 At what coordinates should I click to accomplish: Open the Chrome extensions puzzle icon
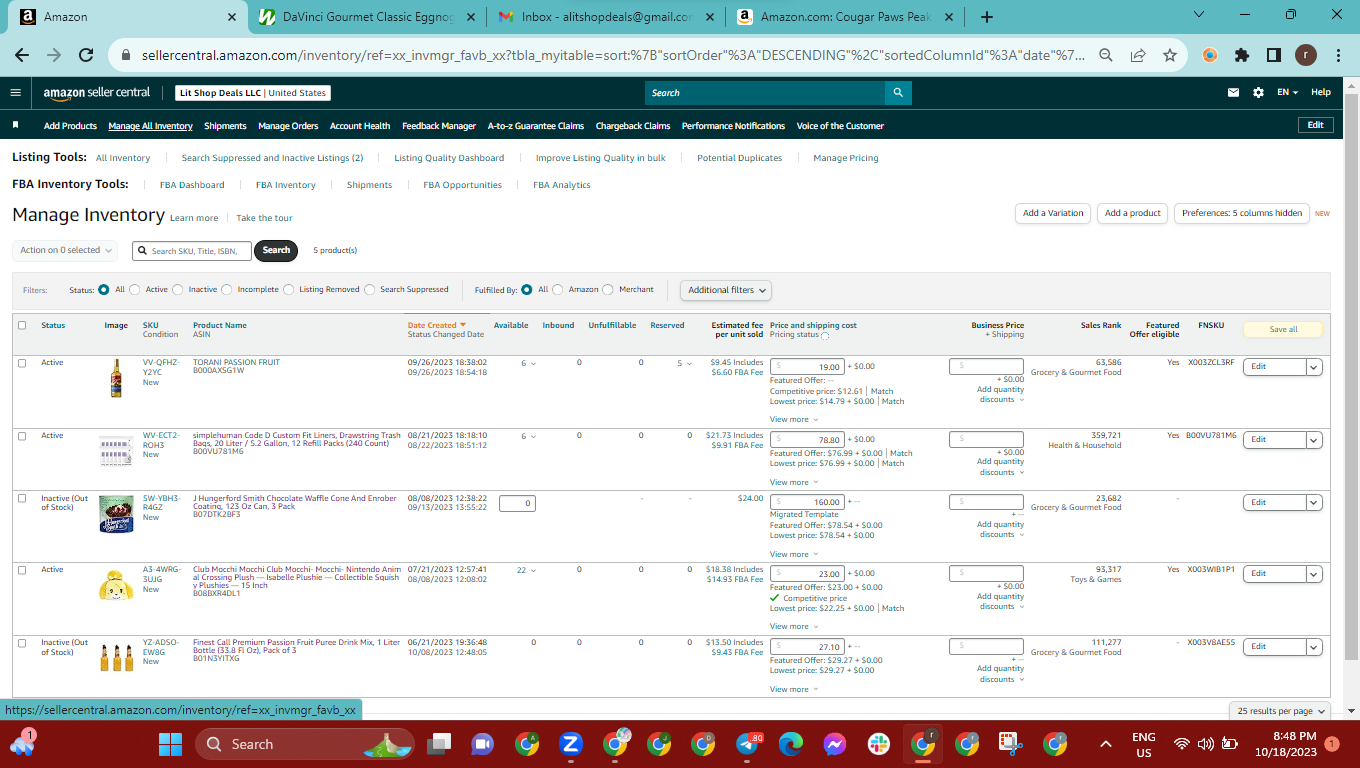(x=1242, y=56)
